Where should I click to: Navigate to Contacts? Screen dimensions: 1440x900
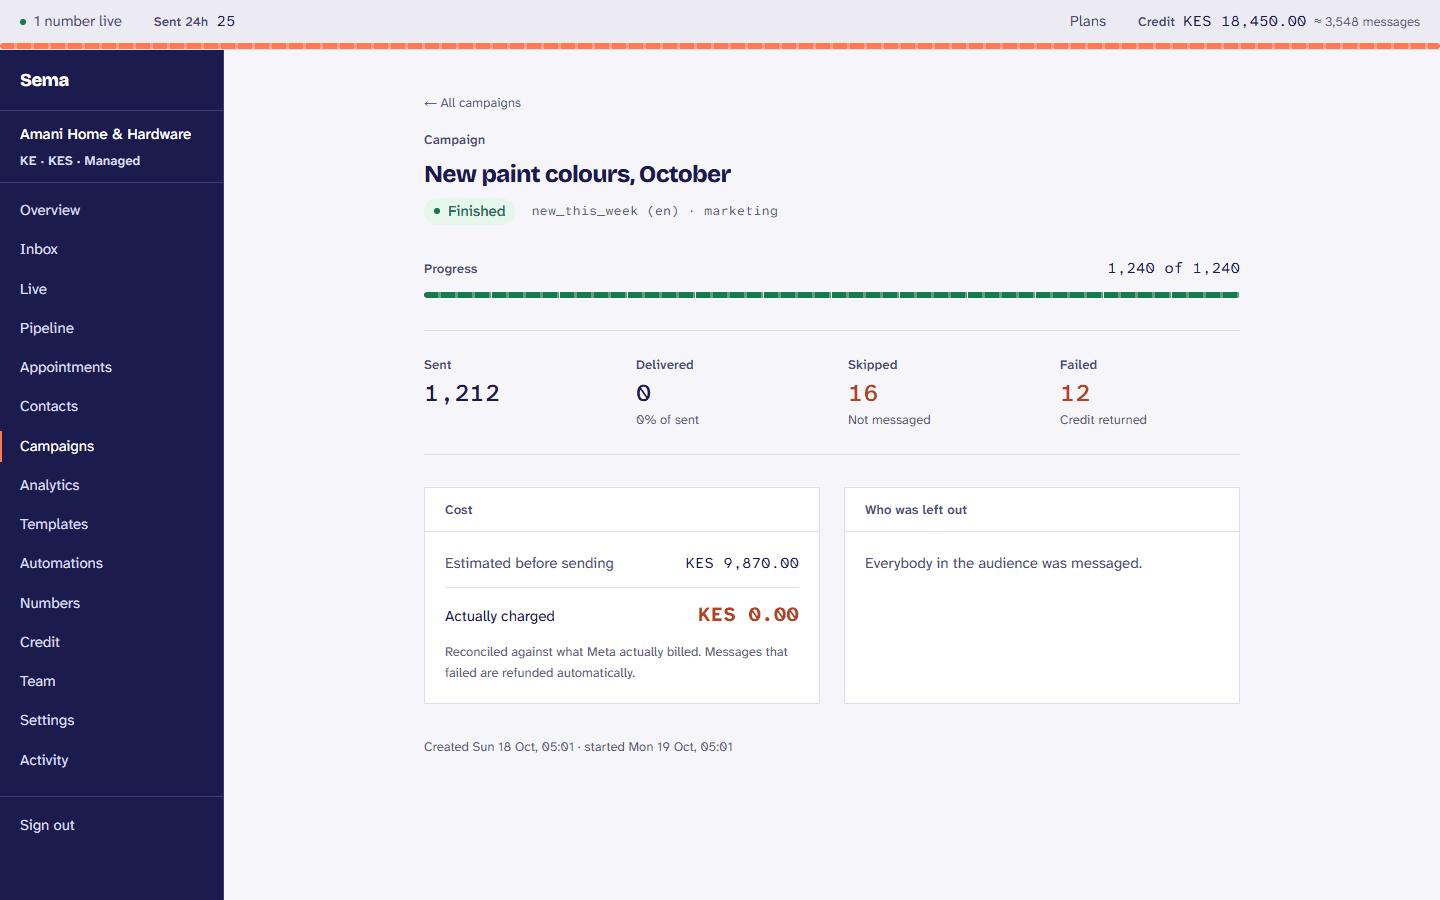(x=49, y=406)
